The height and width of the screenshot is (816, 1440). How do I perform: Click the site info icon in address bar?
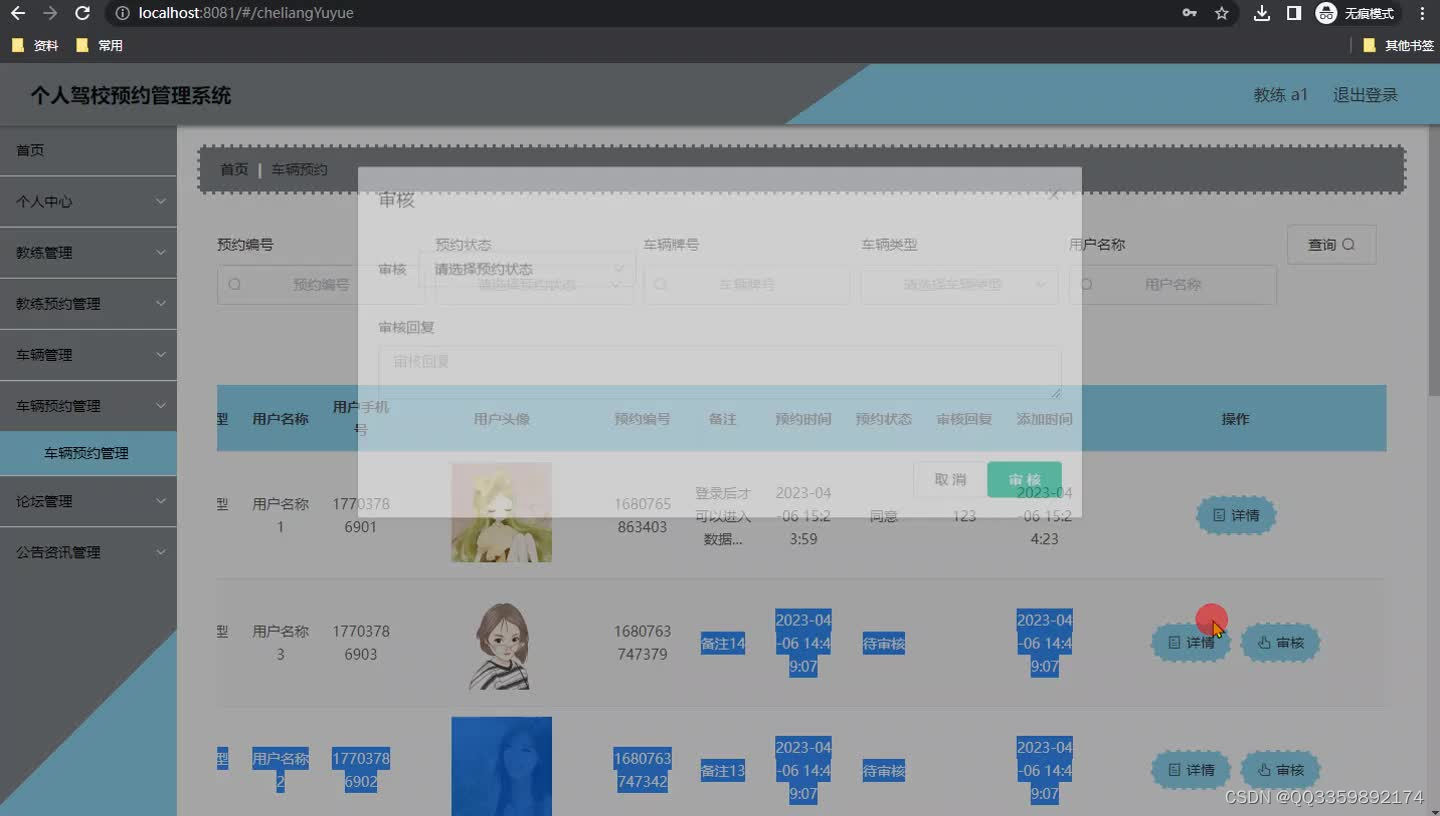click(x=121, y=13)
